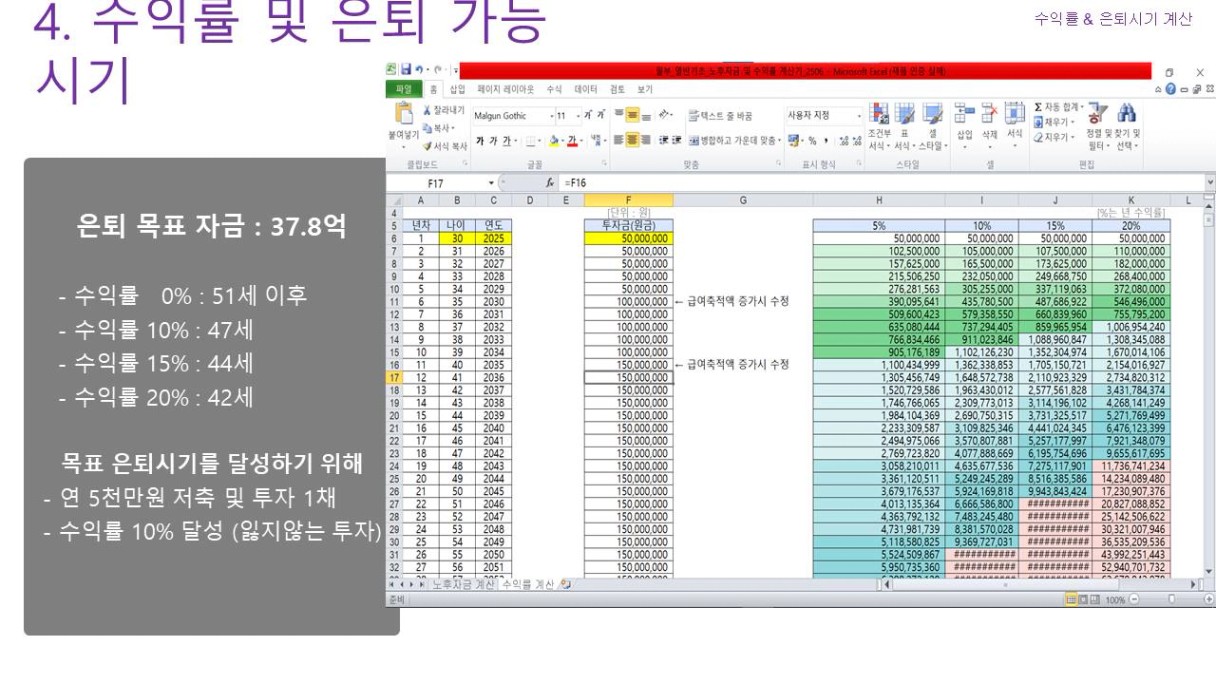Open Conditional Formatting (조건부 서식) menu

click(880, 125)
